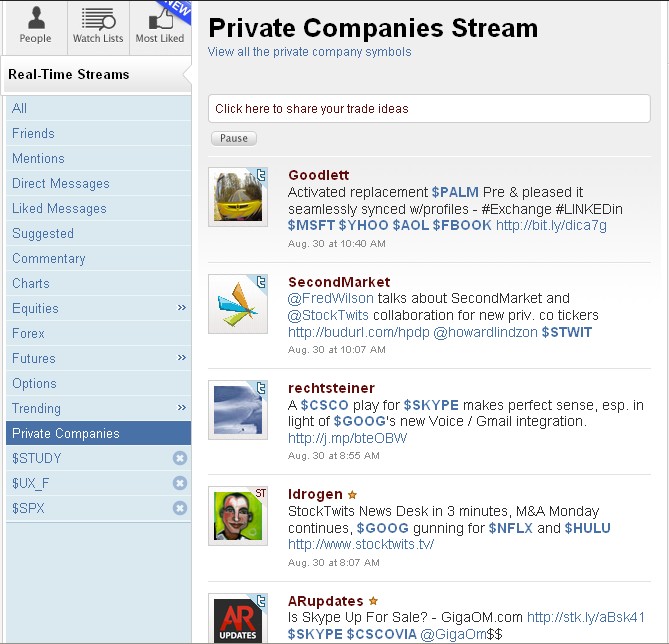Screen dimensions: 669x644
Task: Remove the $STUDY stream from sidebar
Action: pos(180,458)
